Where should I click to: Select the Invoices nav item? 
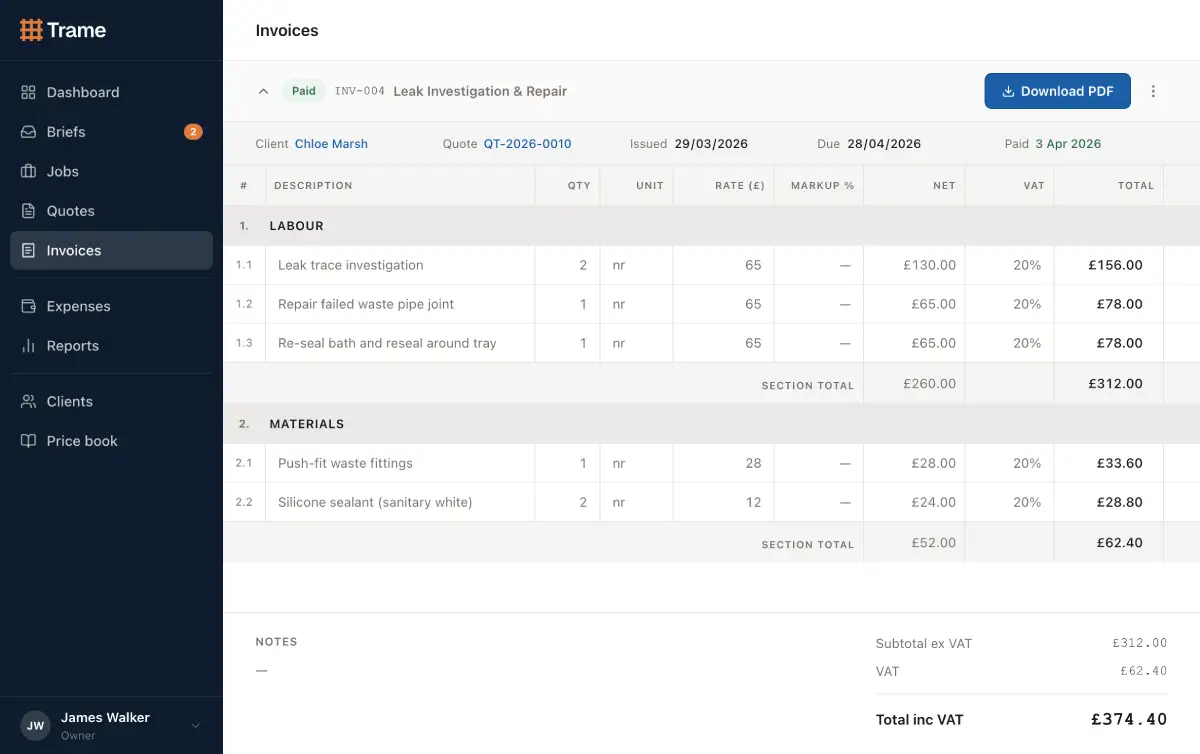[x=111, y=250]
